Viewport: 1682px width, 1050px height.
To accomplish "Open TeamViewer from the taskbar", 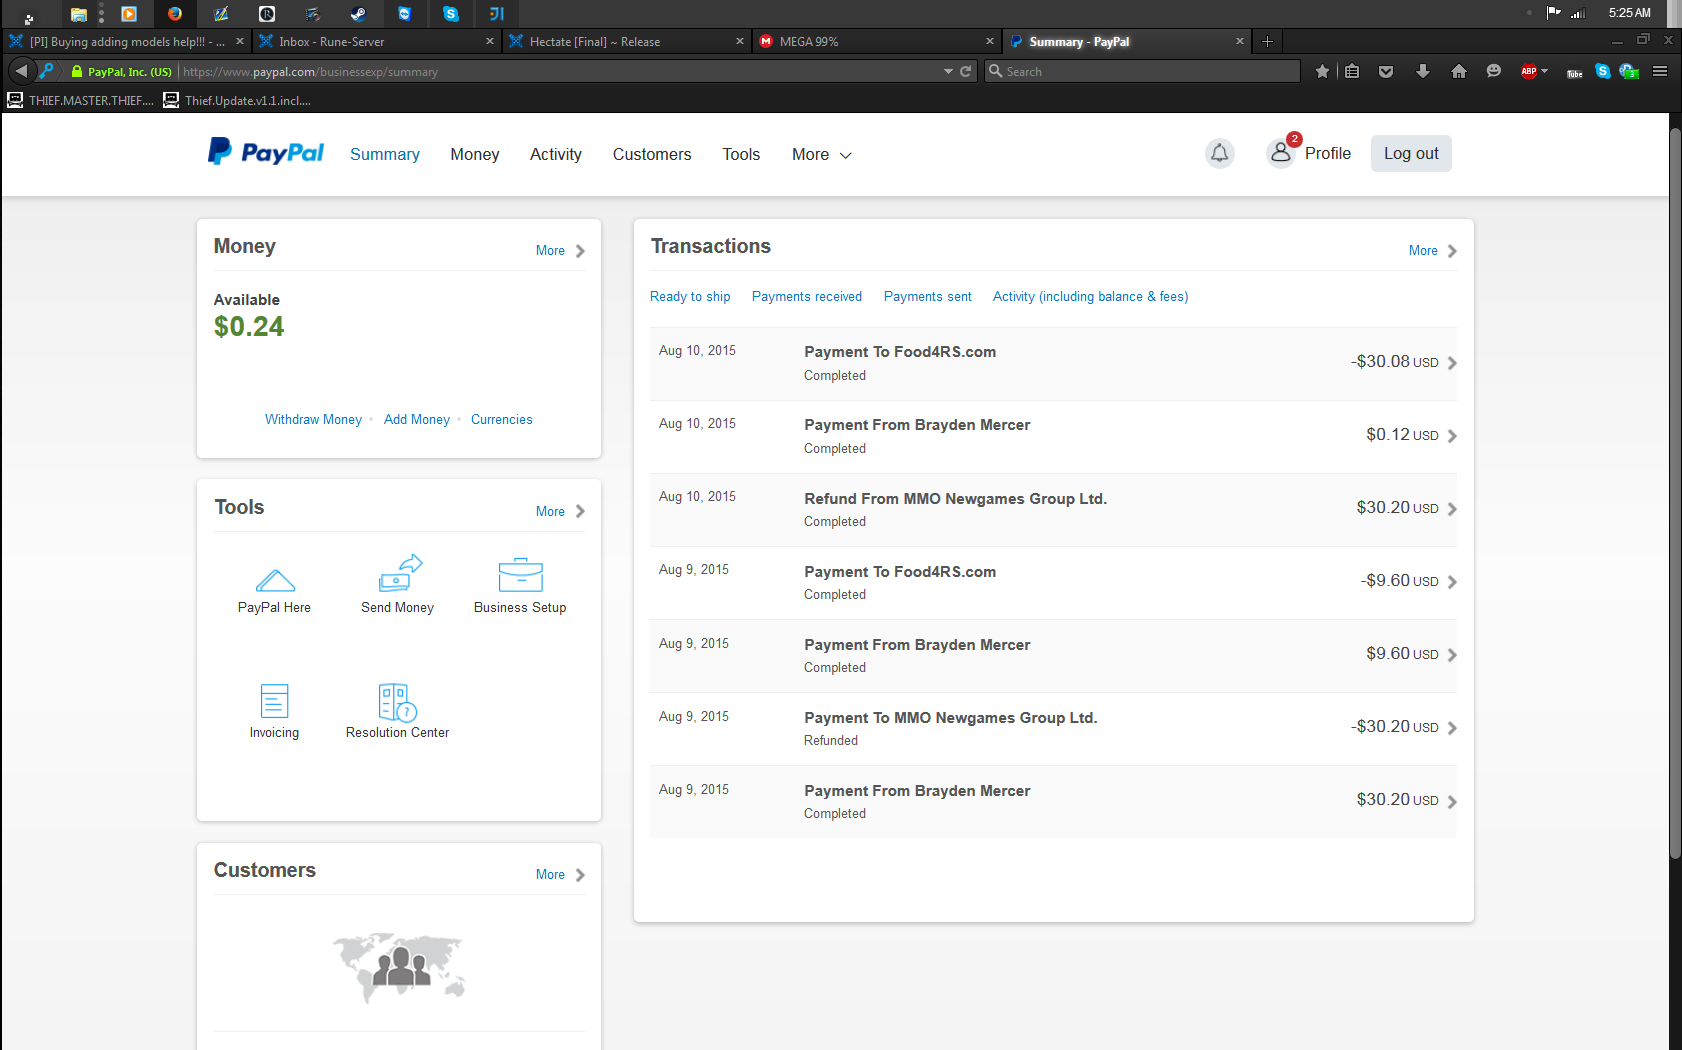I will coord(404,13).
